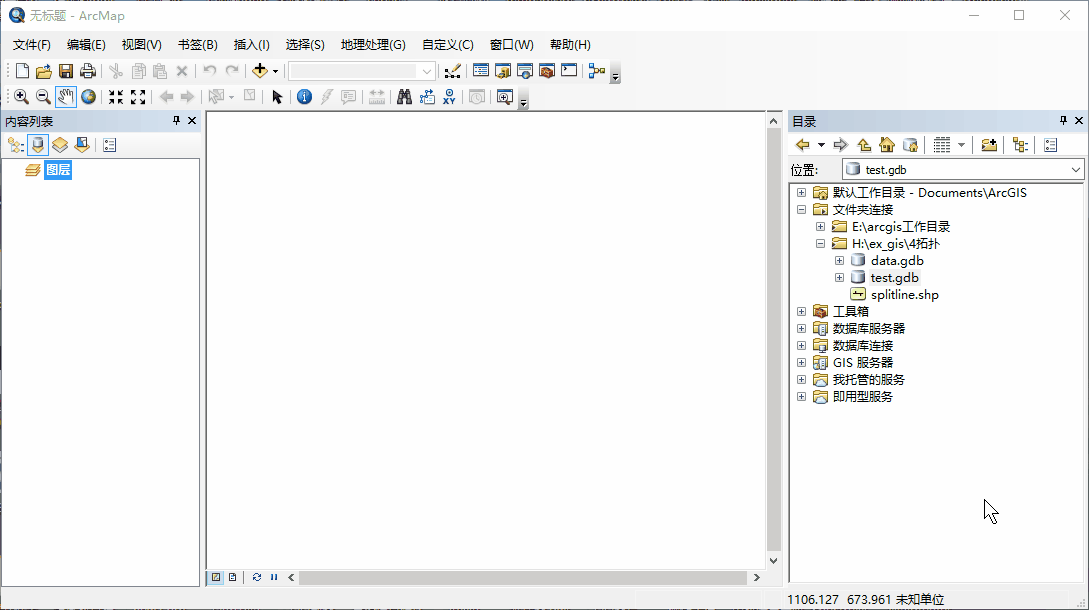Open the 自定义(C) menu

tap(448, 44)
